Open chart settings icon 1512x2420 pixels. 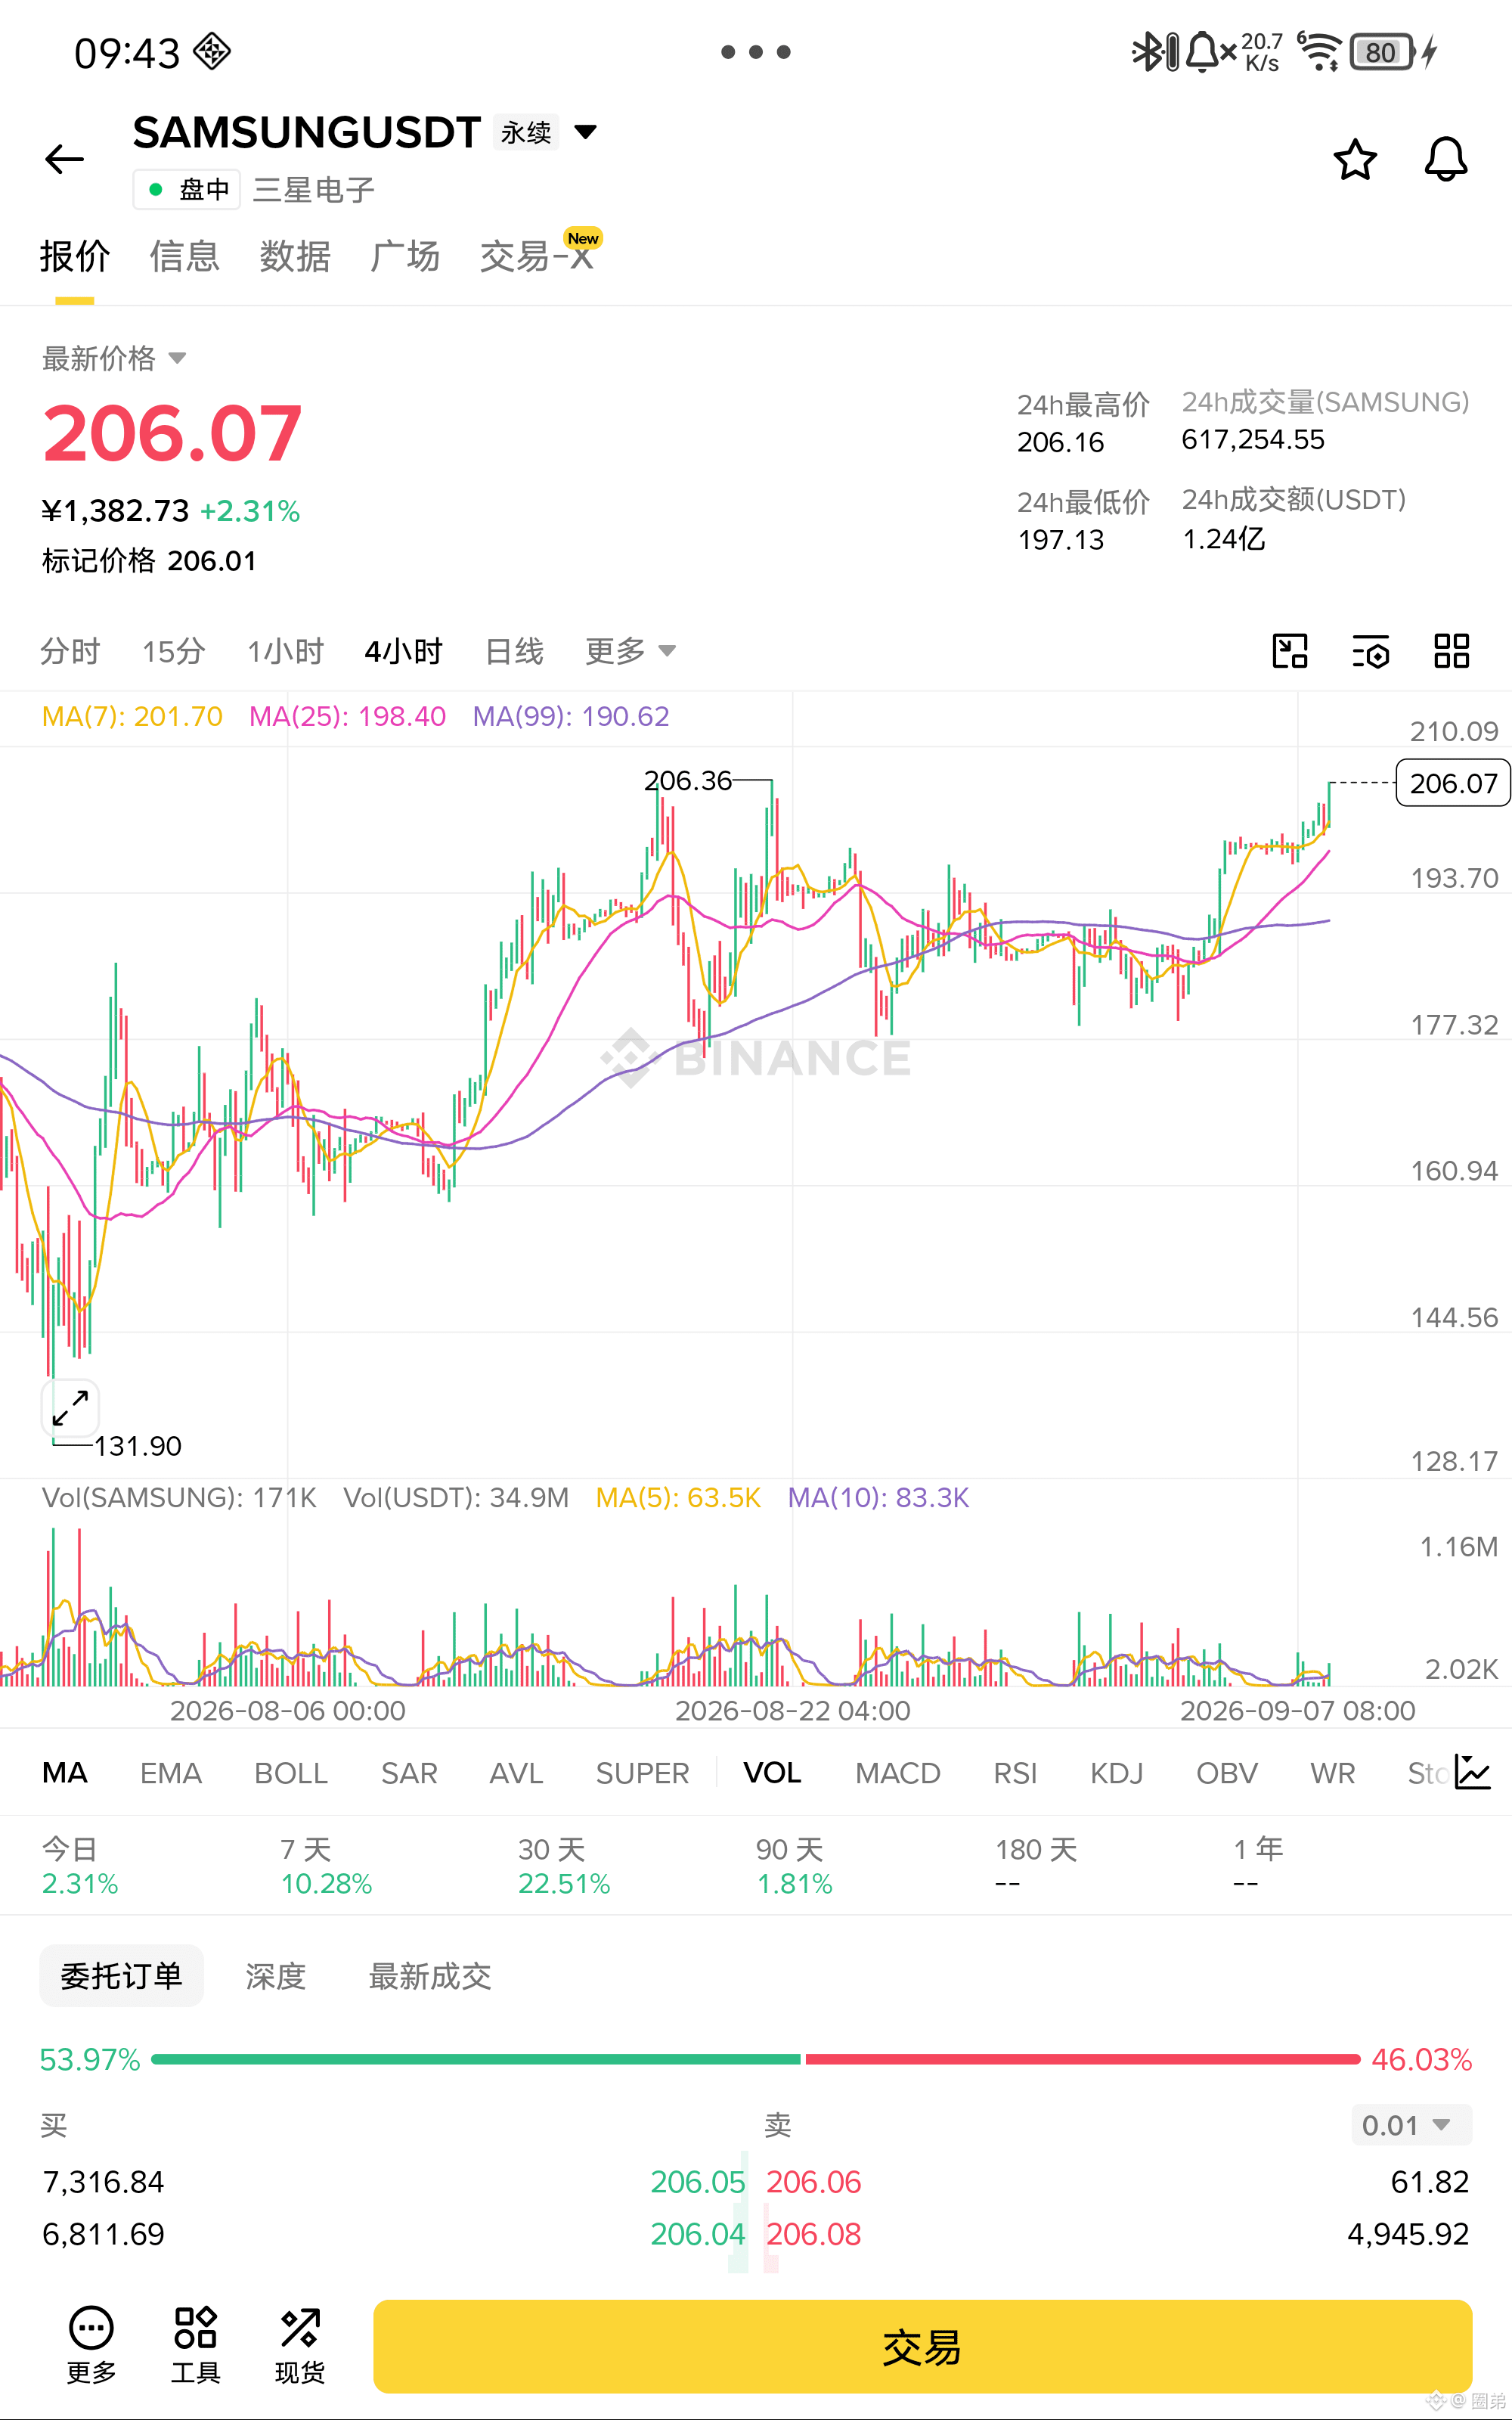[x=1371, y=651]
